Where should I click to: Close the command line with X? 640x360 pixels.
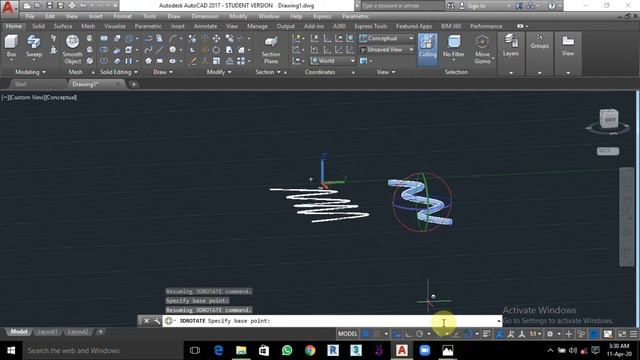147,321
